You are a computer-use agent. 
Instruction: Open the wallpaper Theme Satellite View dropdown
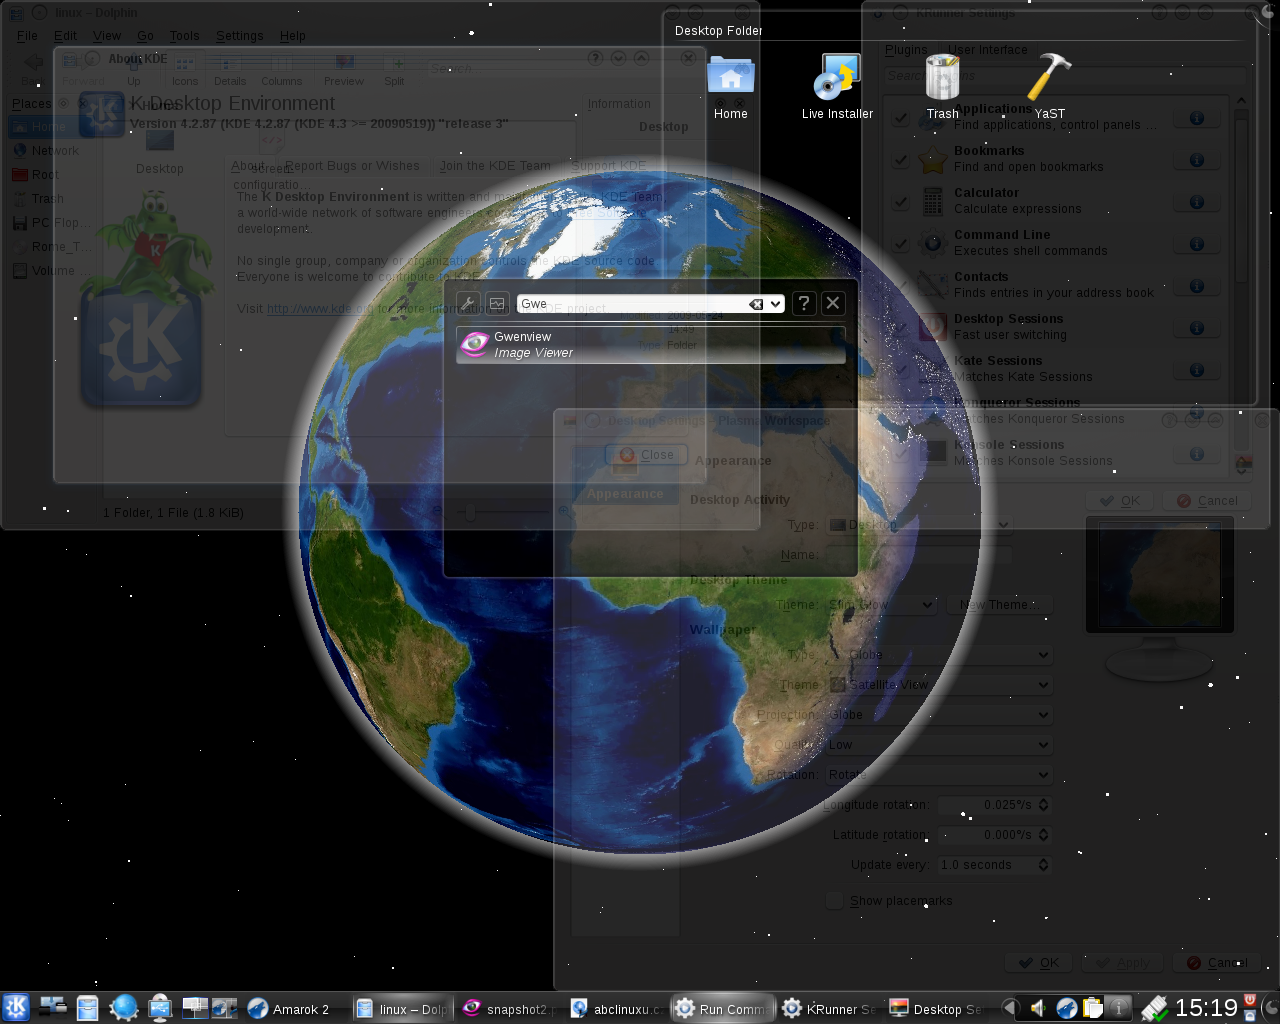[x=939, y=685]
